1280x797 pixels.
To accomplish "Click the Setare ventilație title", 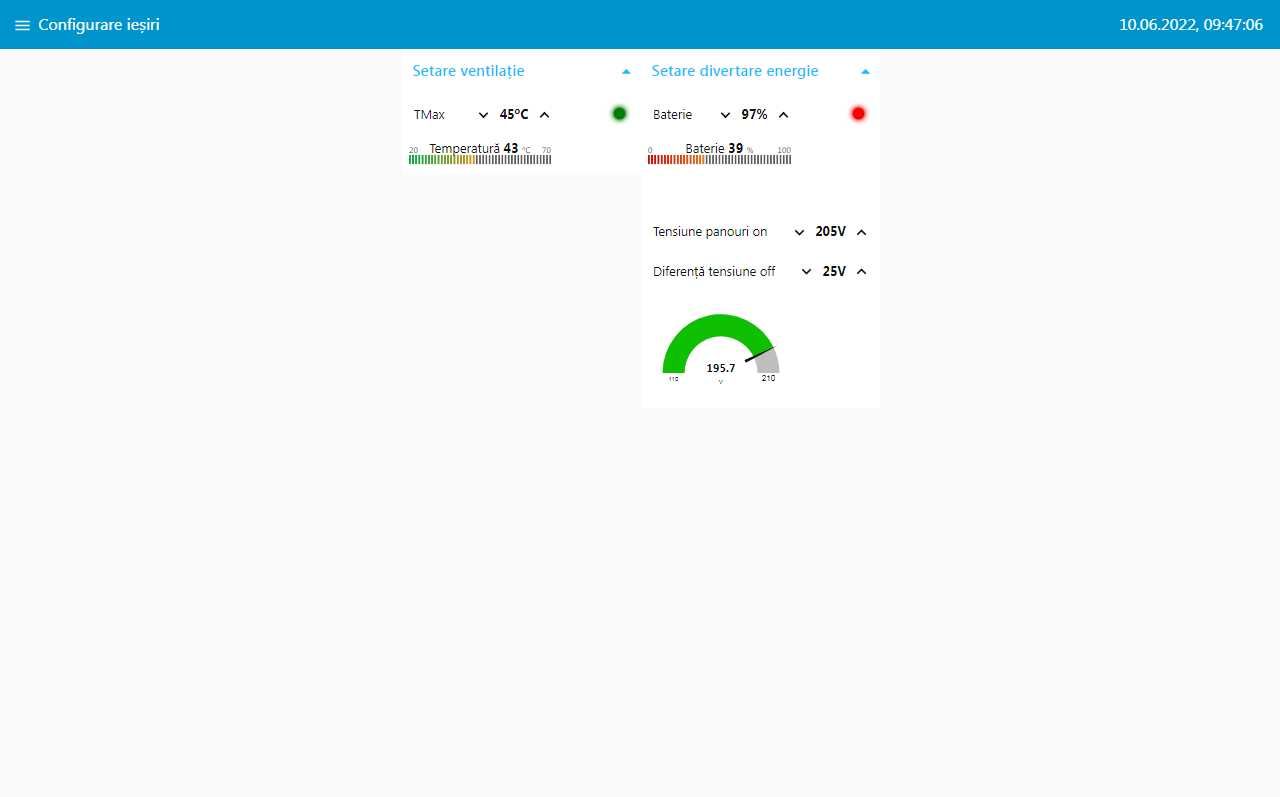I will (468, 71).
